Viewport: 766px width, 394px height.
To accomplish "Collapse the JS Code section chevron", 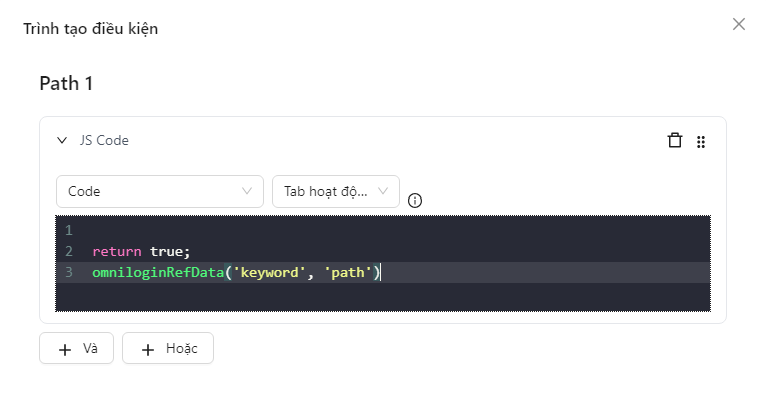I will 62,141.
